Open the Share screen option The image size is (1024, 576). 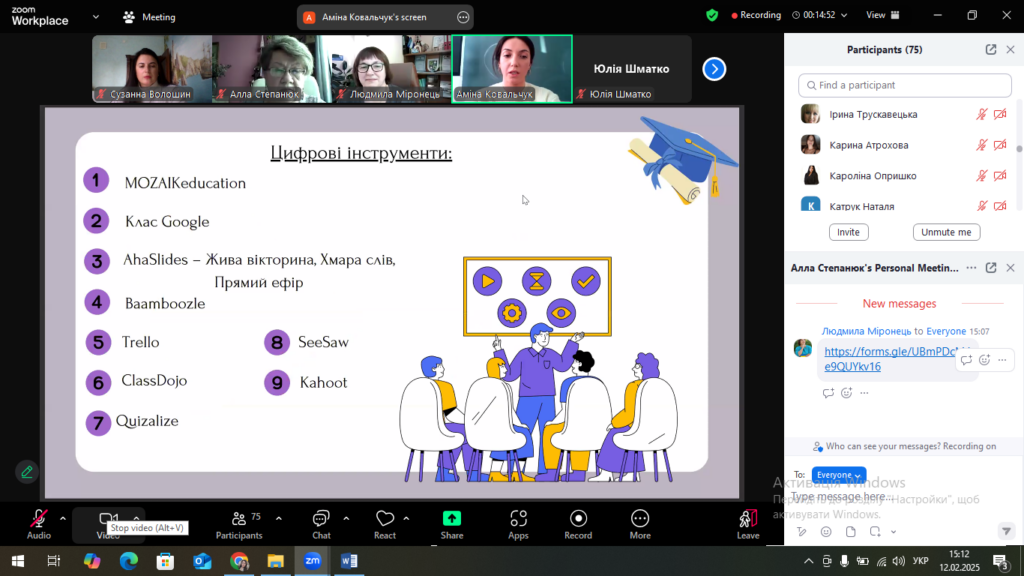tap(452, 522)
